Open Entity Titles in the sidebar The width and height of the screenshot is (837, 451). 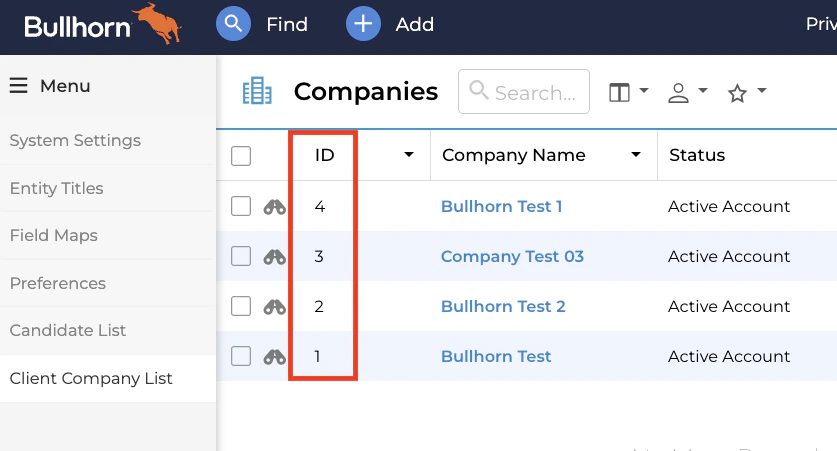tap(57, 188)
